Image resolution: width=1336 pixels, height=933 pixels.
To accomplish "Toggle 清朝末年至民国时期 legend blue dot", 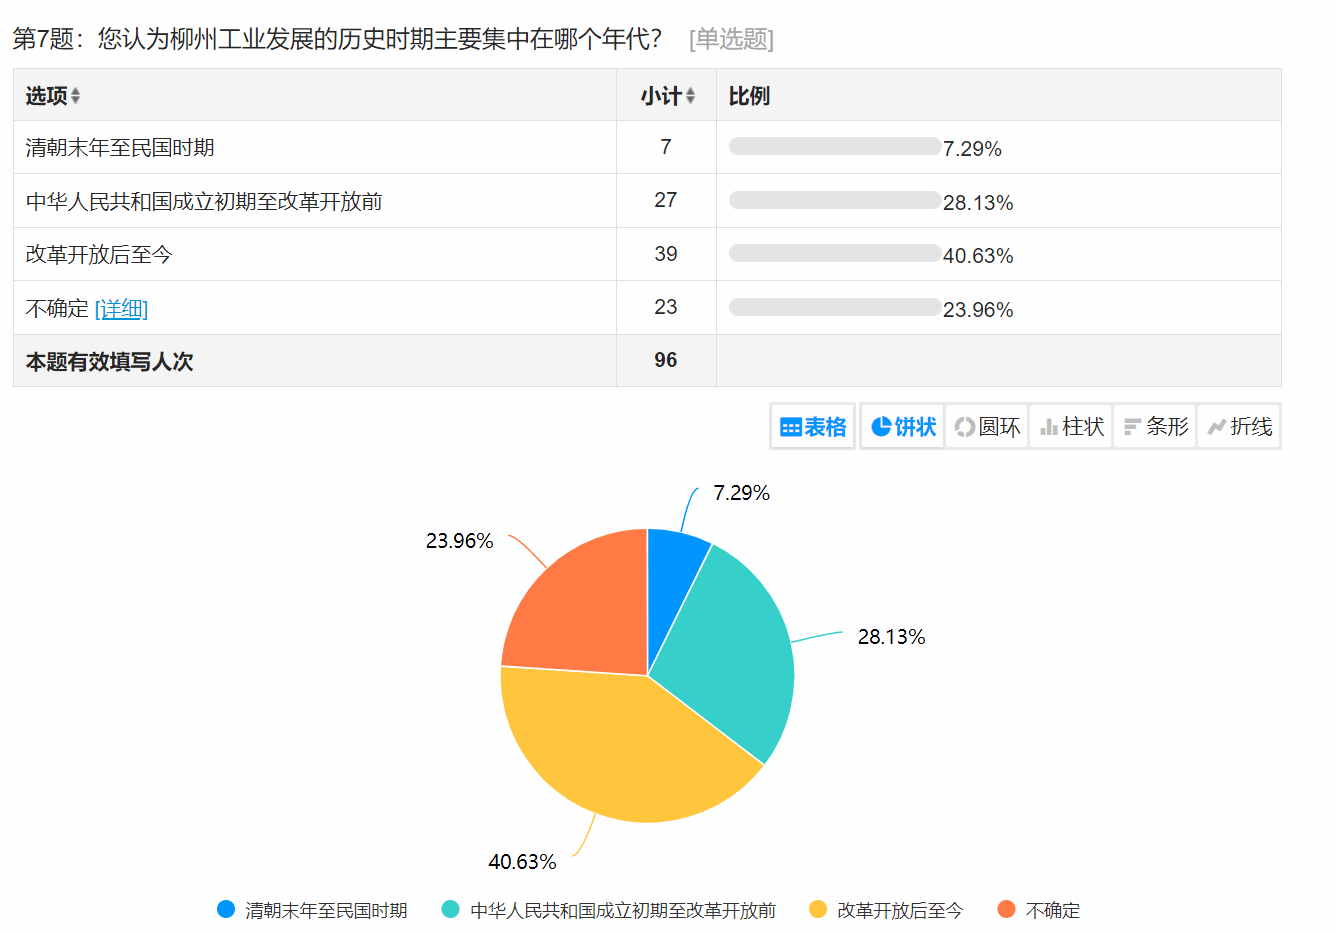I will click(226, 910).
